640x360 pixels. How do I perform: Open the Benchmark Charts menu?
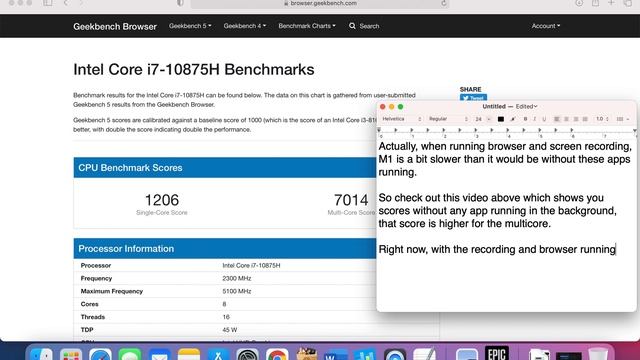307,26
